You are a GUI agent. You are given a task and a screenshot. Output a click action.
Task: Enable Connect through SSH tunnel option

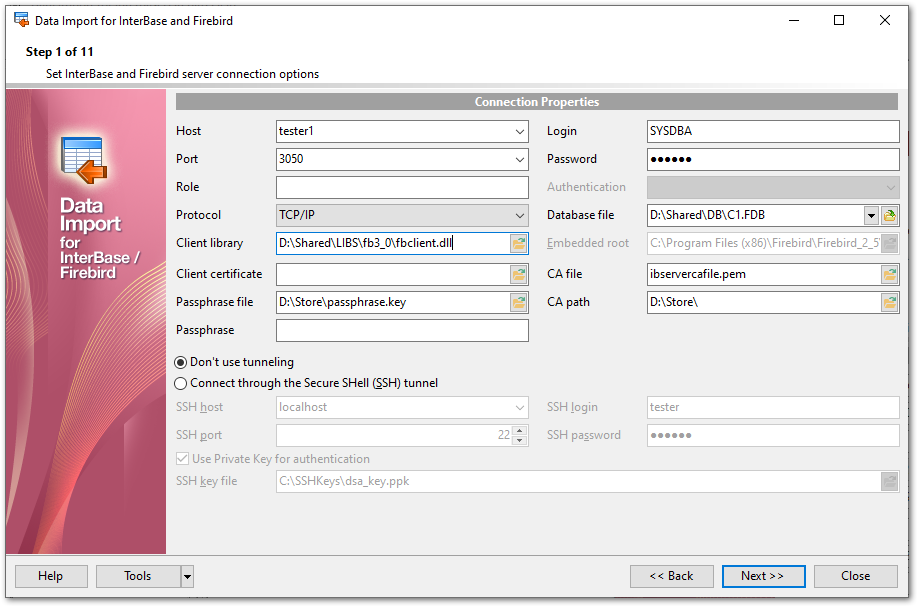pyautogui.click(x=181, y=383)
